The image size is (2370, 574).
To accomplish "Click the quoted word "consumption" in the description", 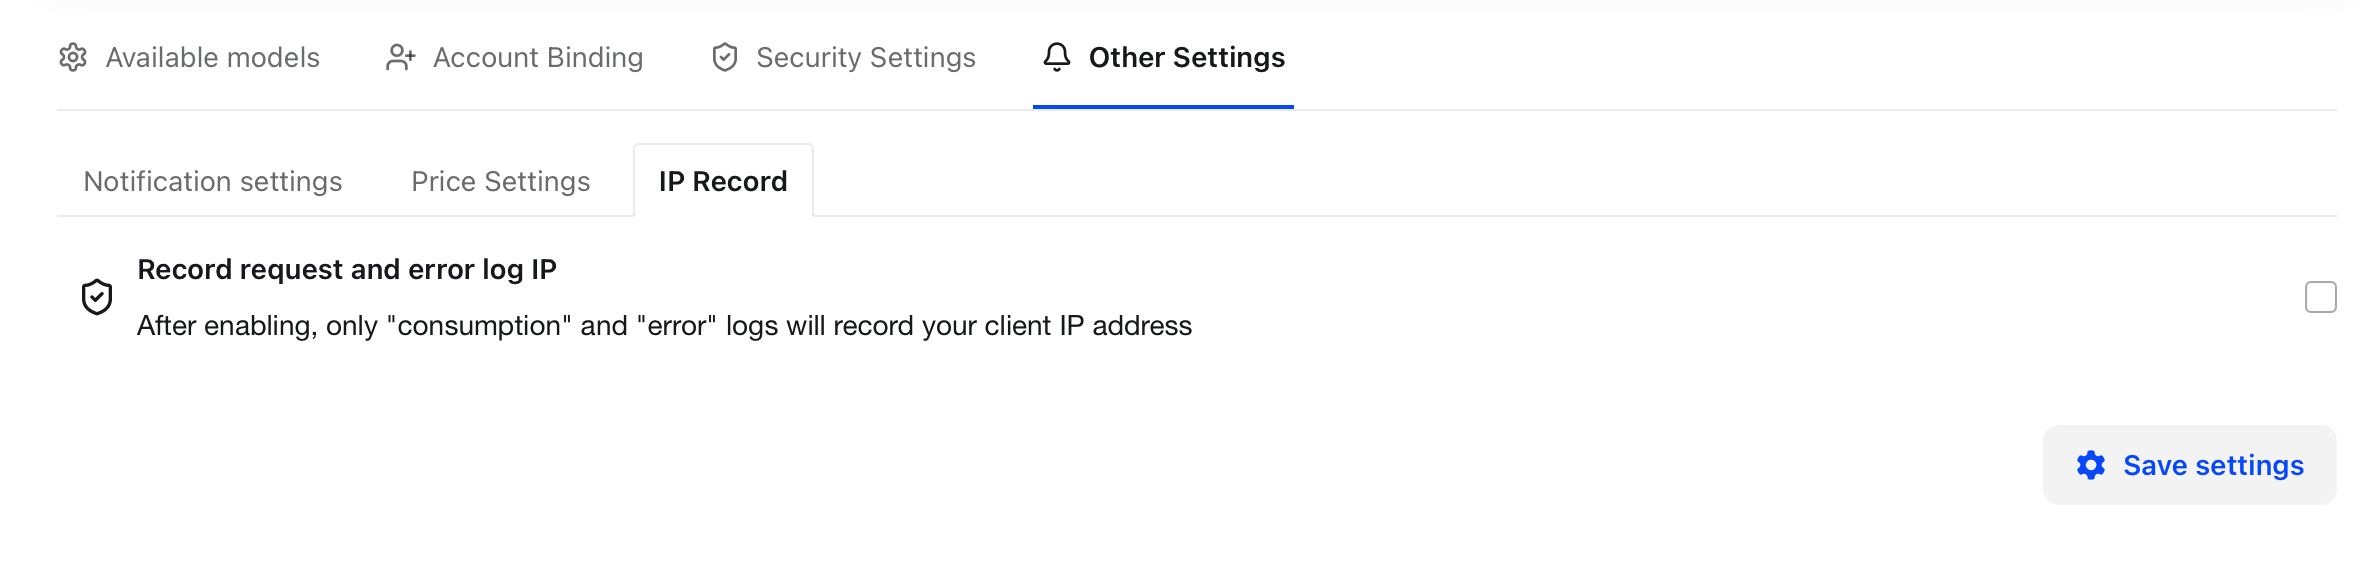I will pos(479,326).
